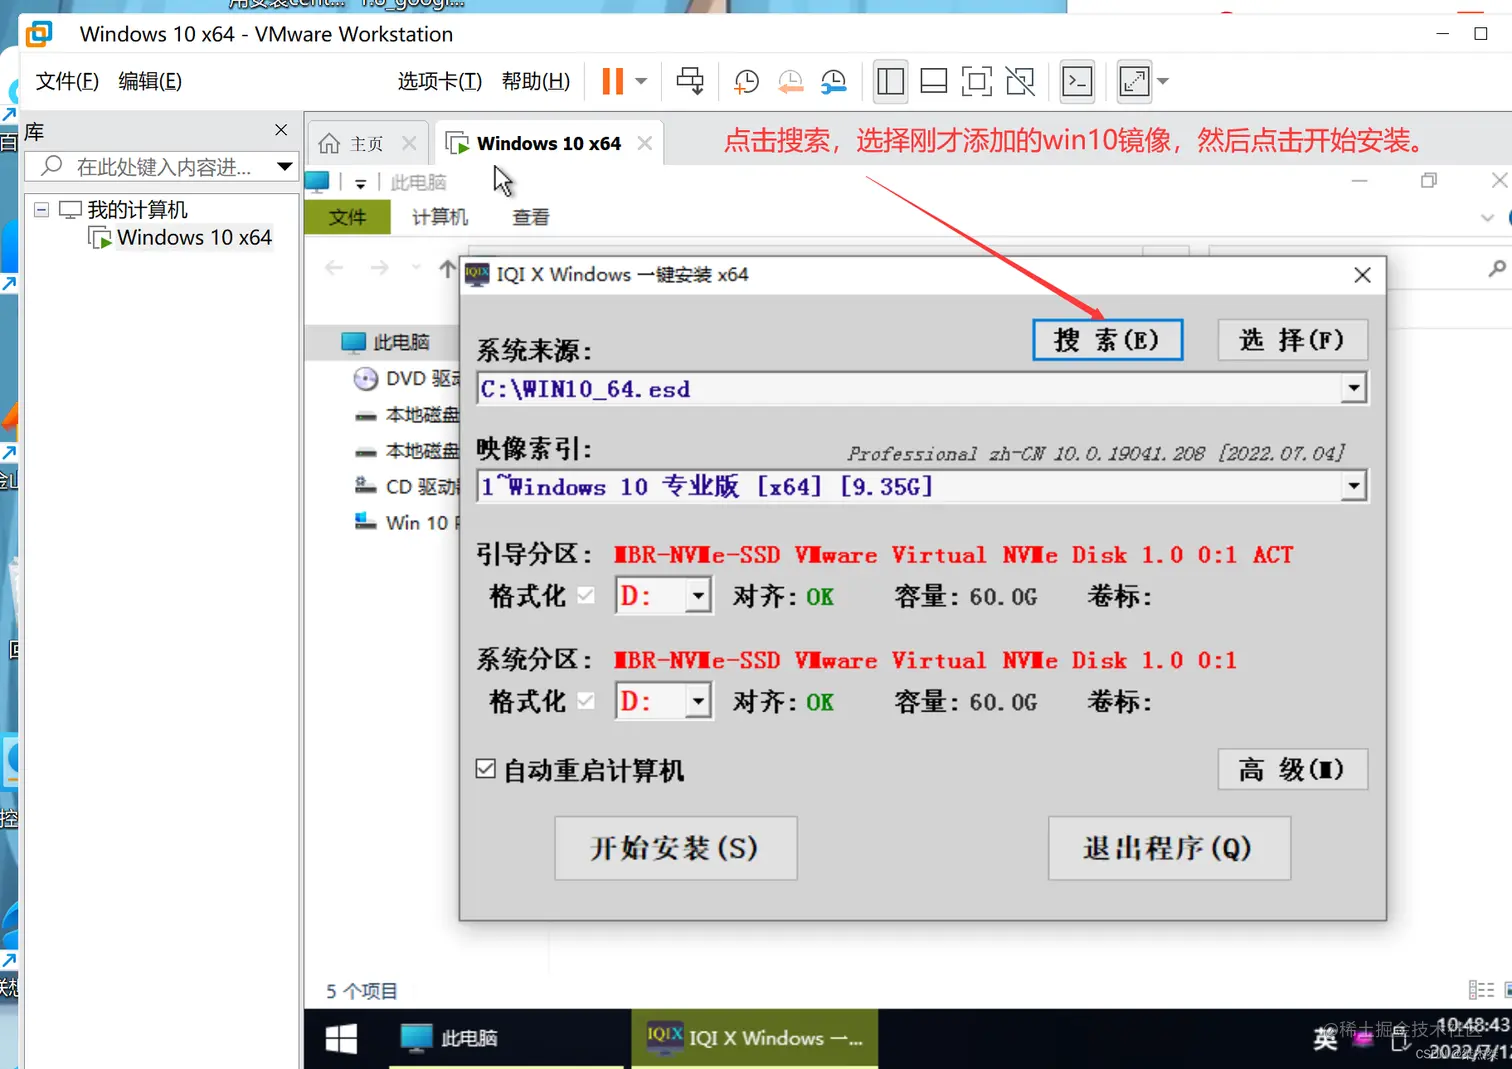
Task: Open the Explorer 计算机 ribbon tab
Action: pos(440,217)
